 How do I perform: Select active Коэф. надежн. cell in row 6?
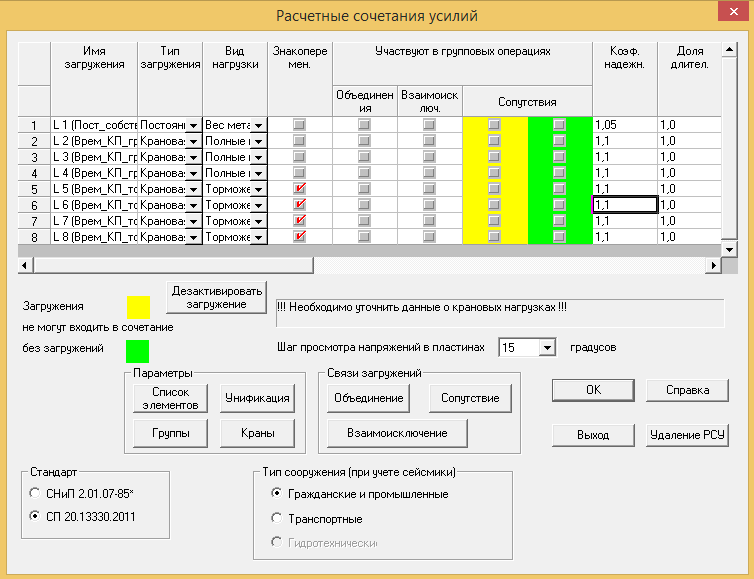tap(625, 205)
